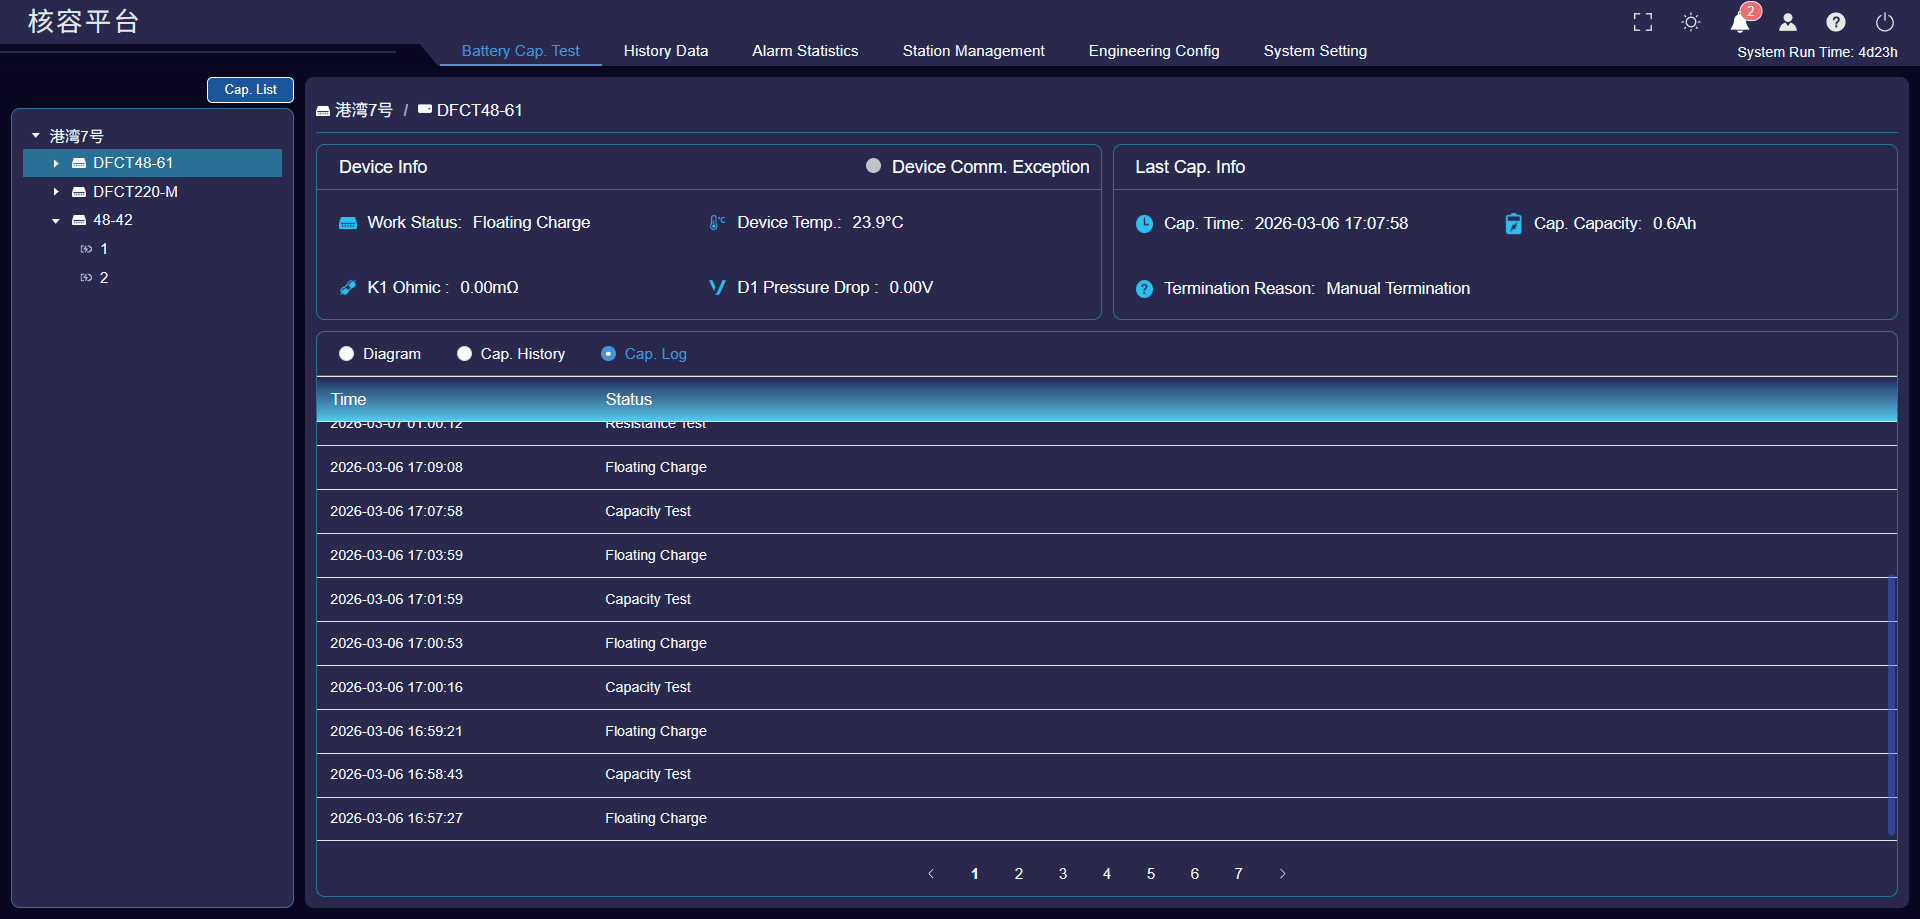Select current log page 1
Viewport: 1920px width, 919px height.
coord(975,874)
